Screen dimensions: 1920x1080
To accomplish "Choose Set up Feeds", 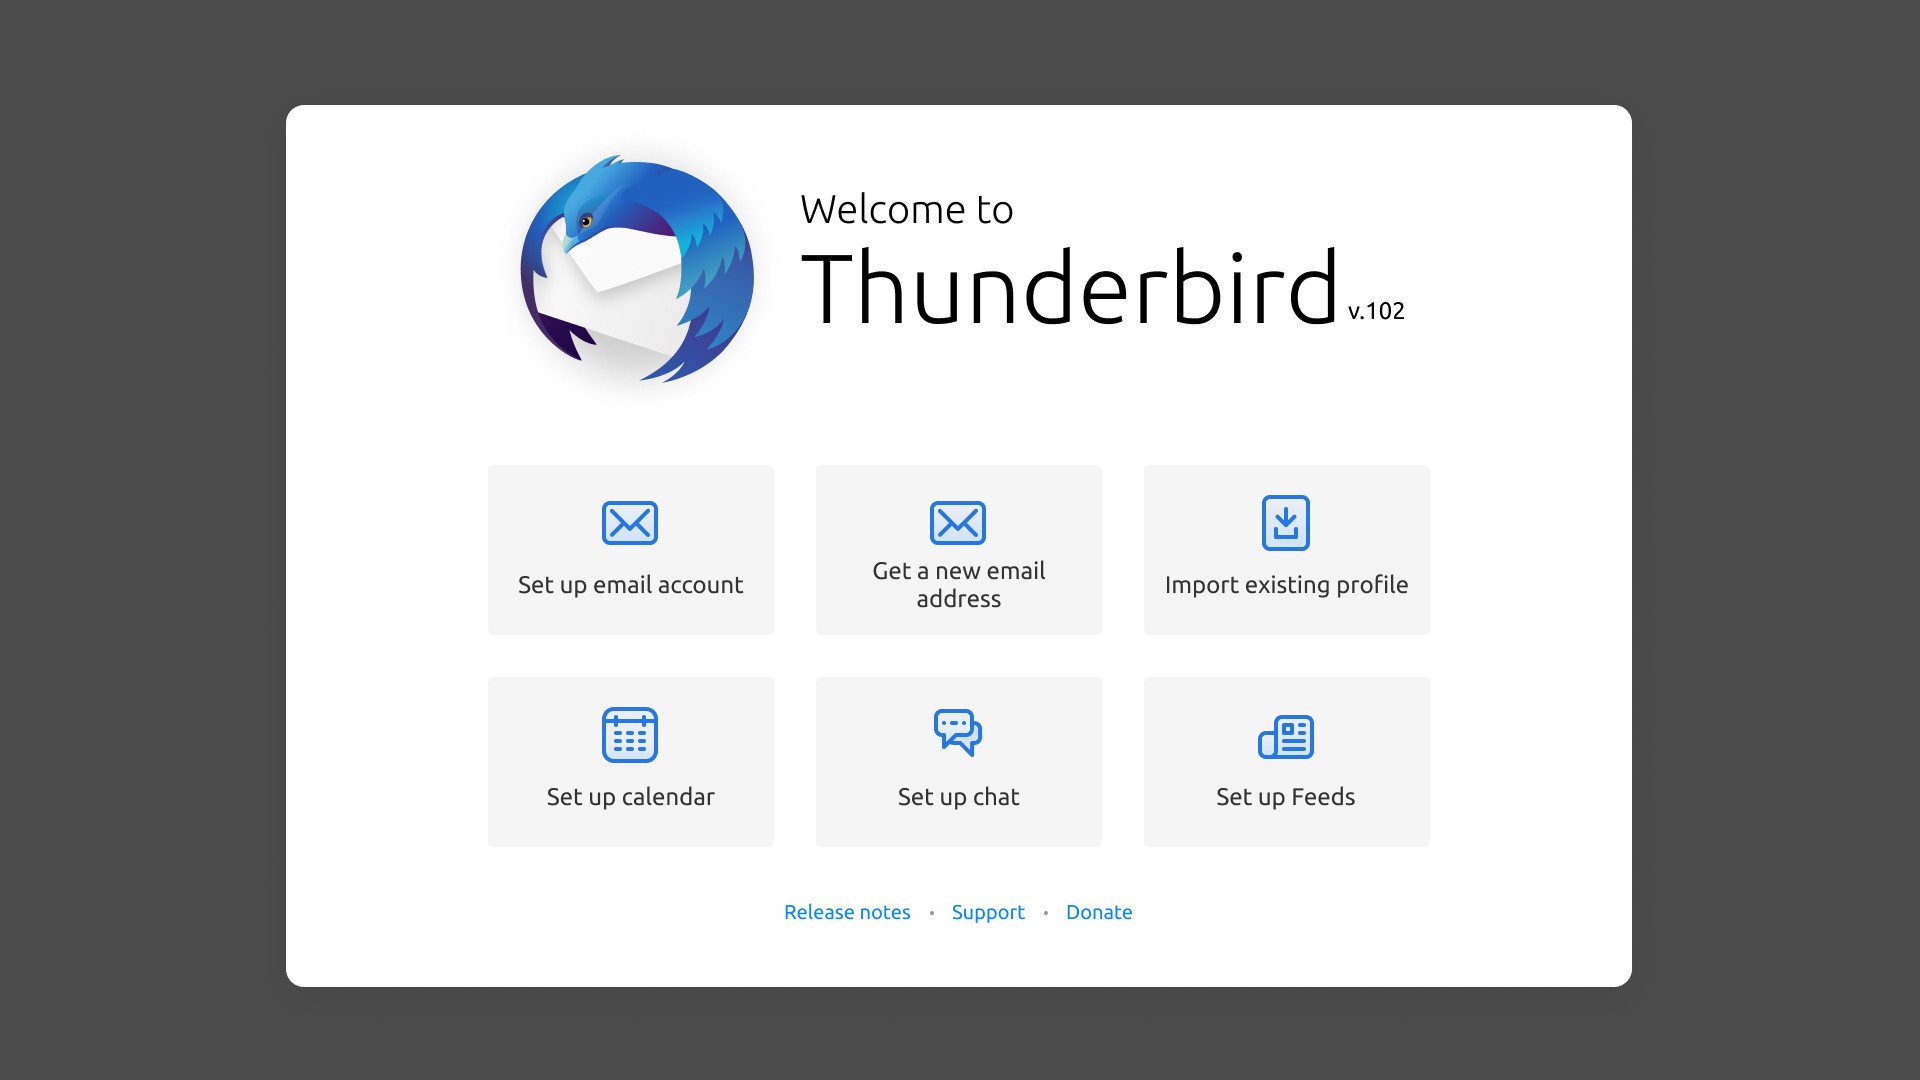I will click(x=1286, y=761).
